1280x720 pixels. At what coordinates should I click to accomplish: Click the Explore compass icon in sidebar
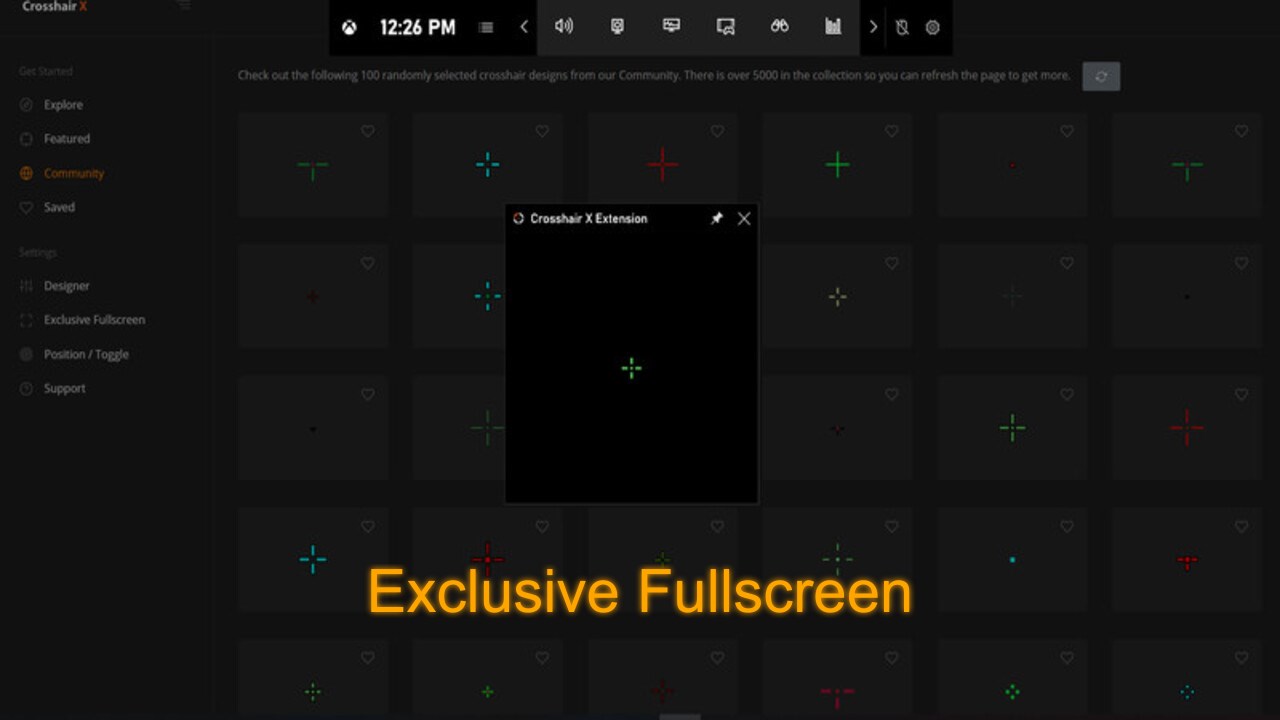tap(26, 105)
